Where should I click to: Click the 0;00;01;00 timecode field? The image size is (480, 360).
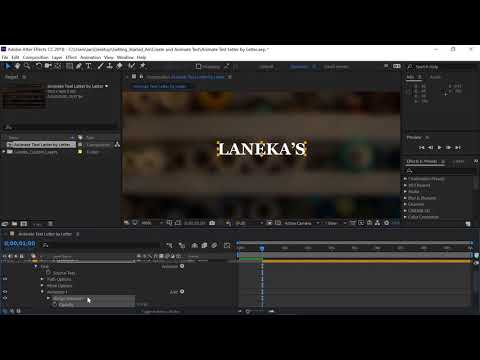(19, 244)
